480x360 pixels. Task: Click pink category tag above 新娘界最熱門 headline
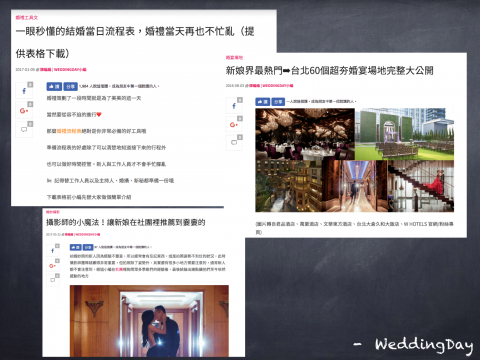pyautogui.click(x=234, y=58)
